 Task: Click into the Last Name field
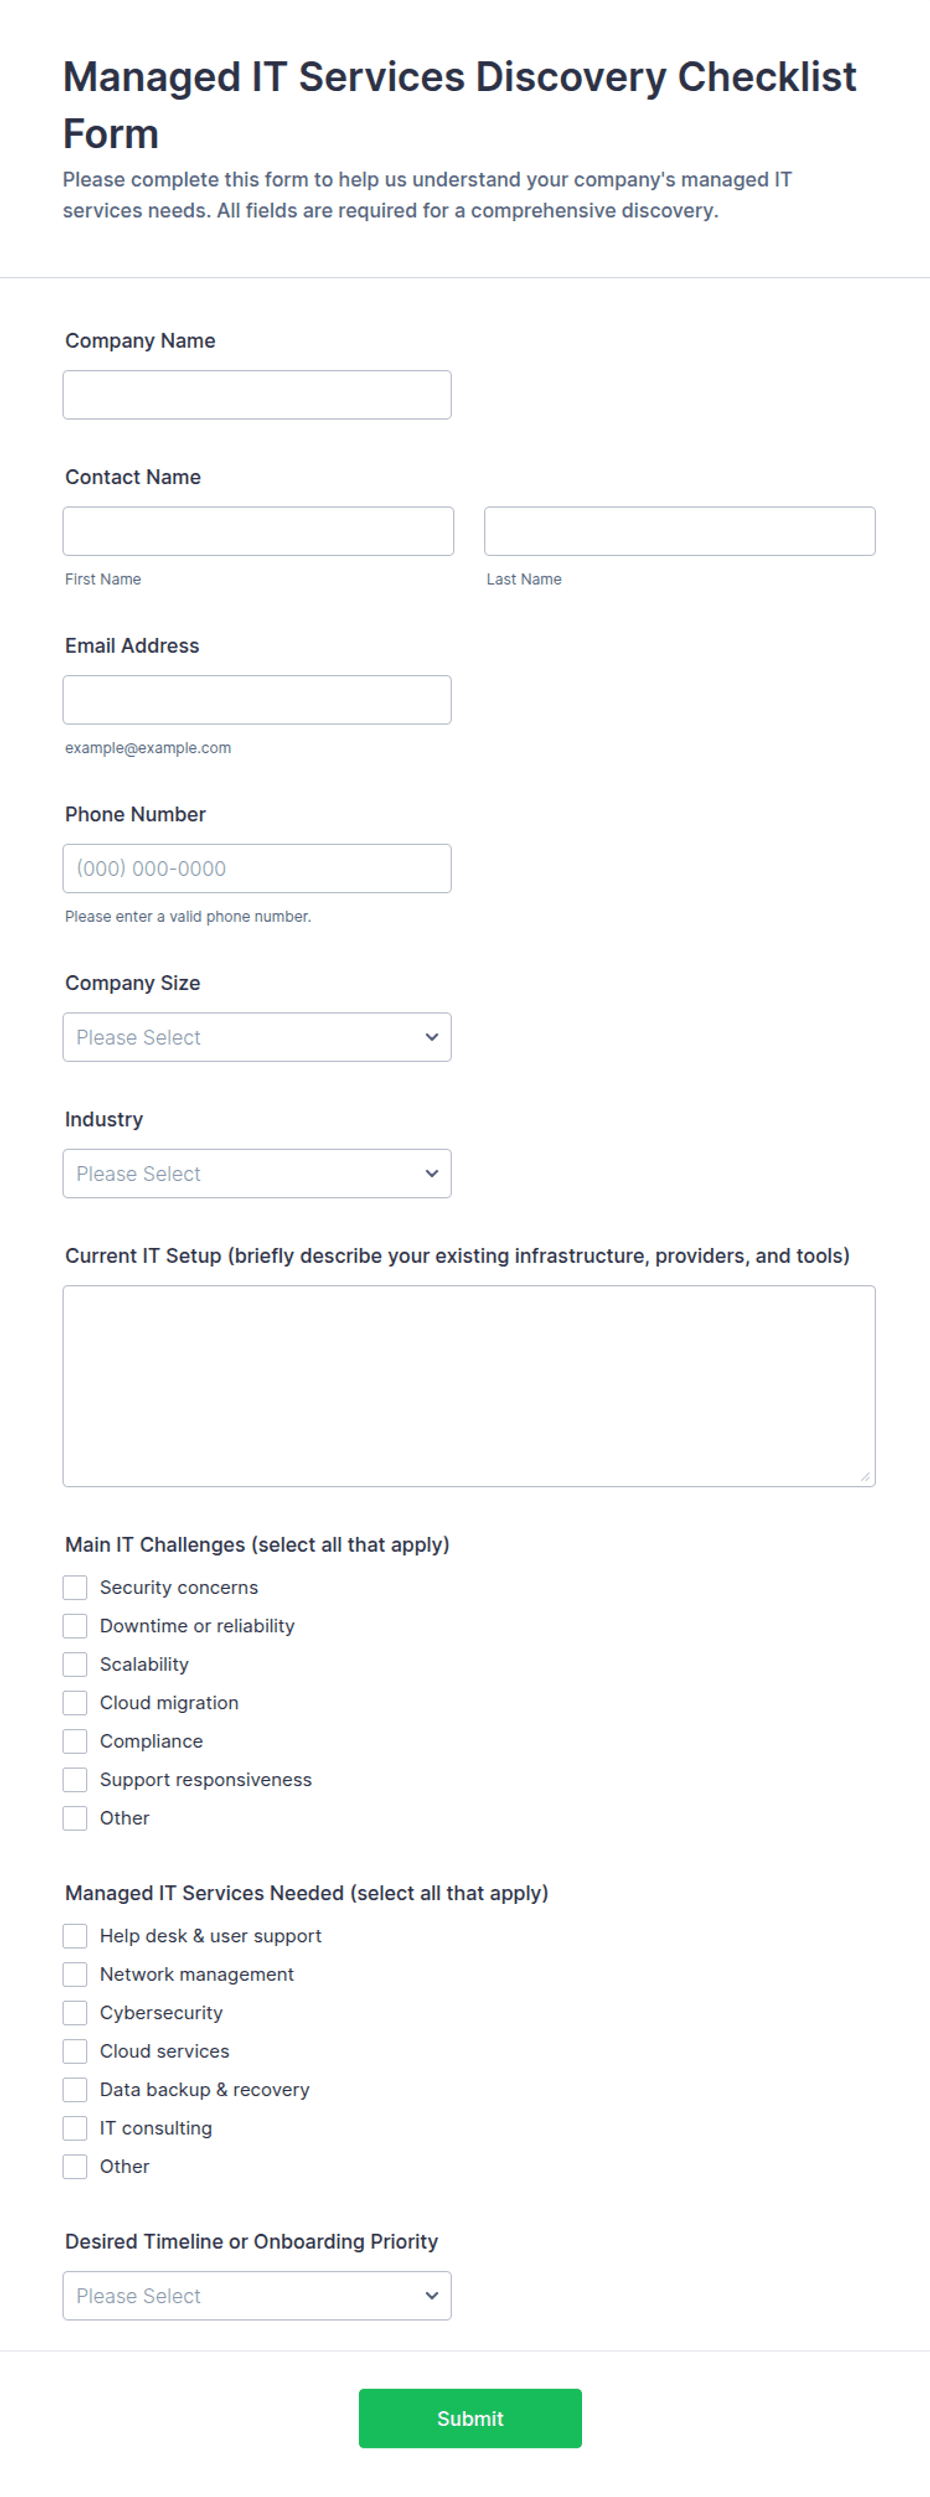pyautogui.click(x=680, y=531)
